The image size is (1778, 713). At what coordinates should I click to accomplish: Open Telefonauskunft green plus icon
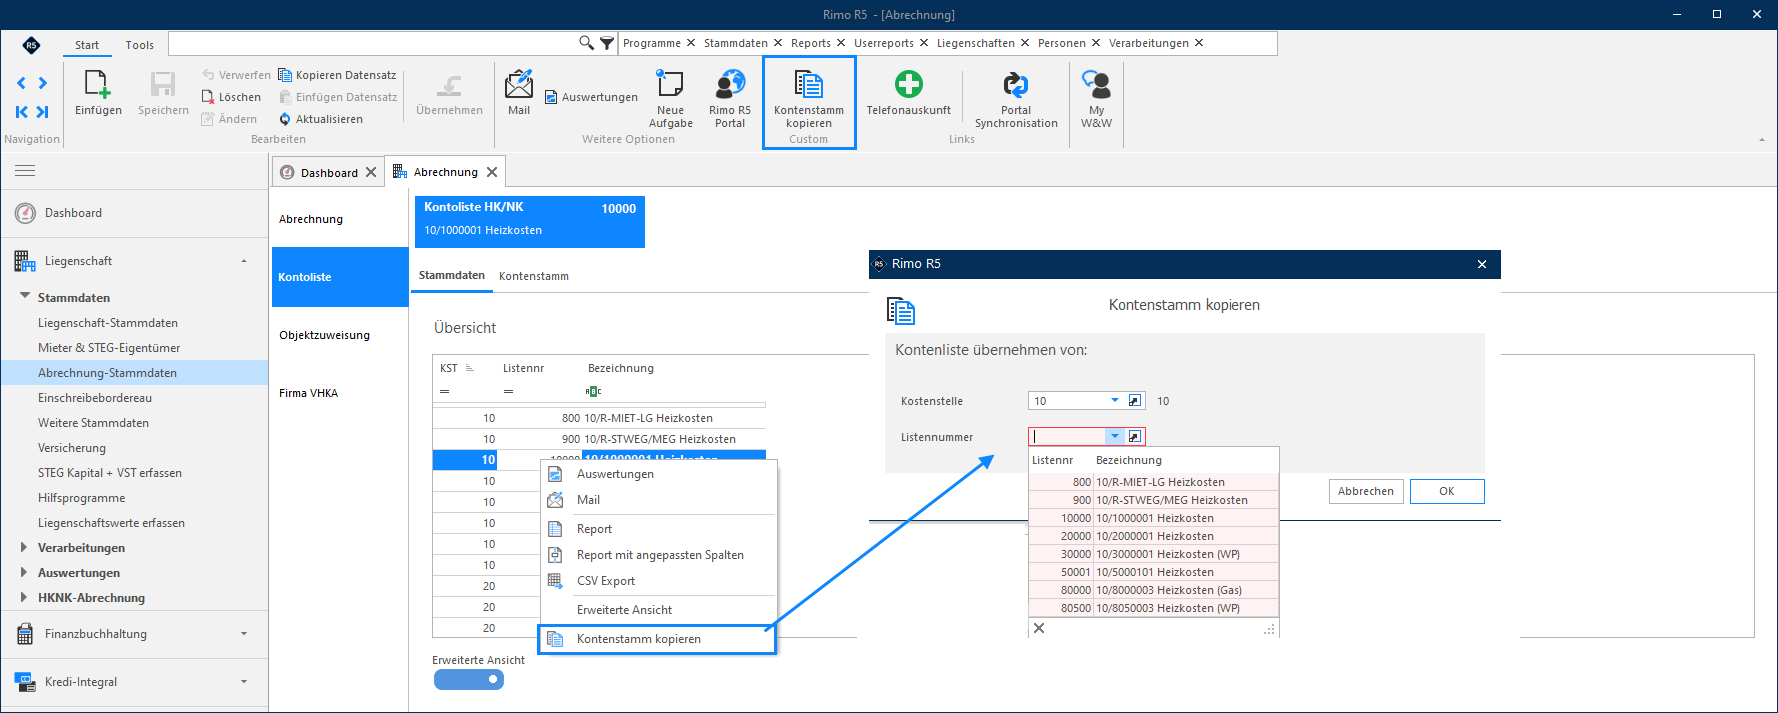908,84
